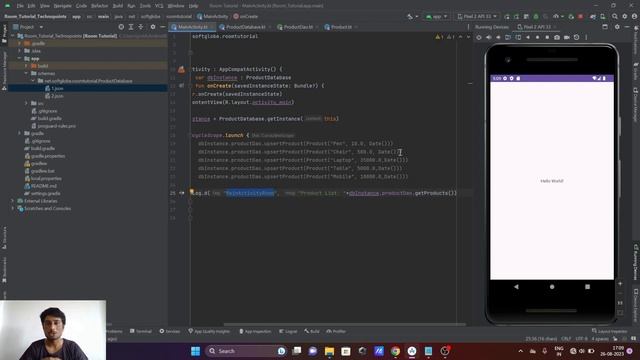The image size is (640, 360).
Task: Open the App Quality Insights tool window
Action: 209,331
